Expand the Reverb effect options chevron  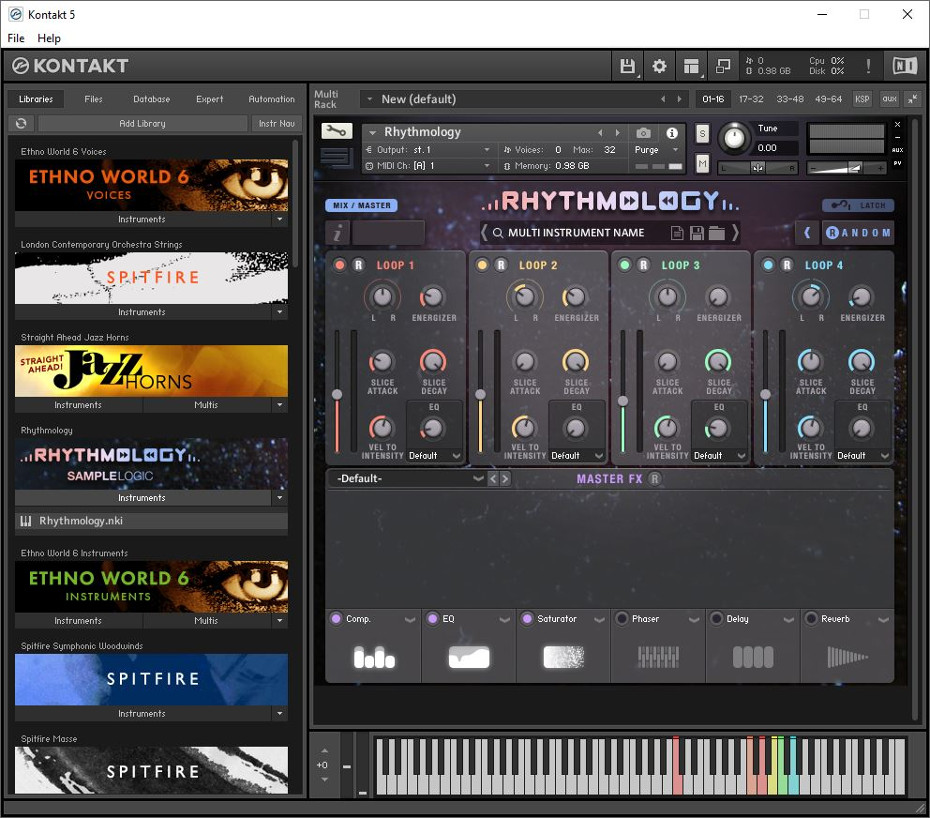click(x=884, y=619)
